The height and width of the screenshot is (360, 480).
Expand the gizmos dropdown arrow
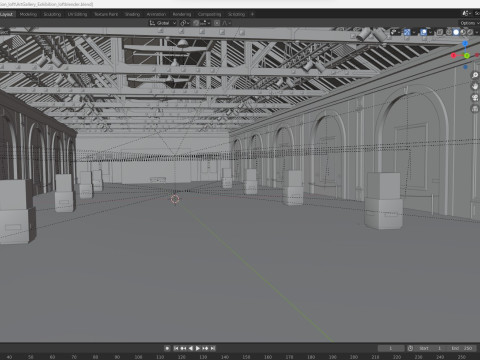point(414,32)
